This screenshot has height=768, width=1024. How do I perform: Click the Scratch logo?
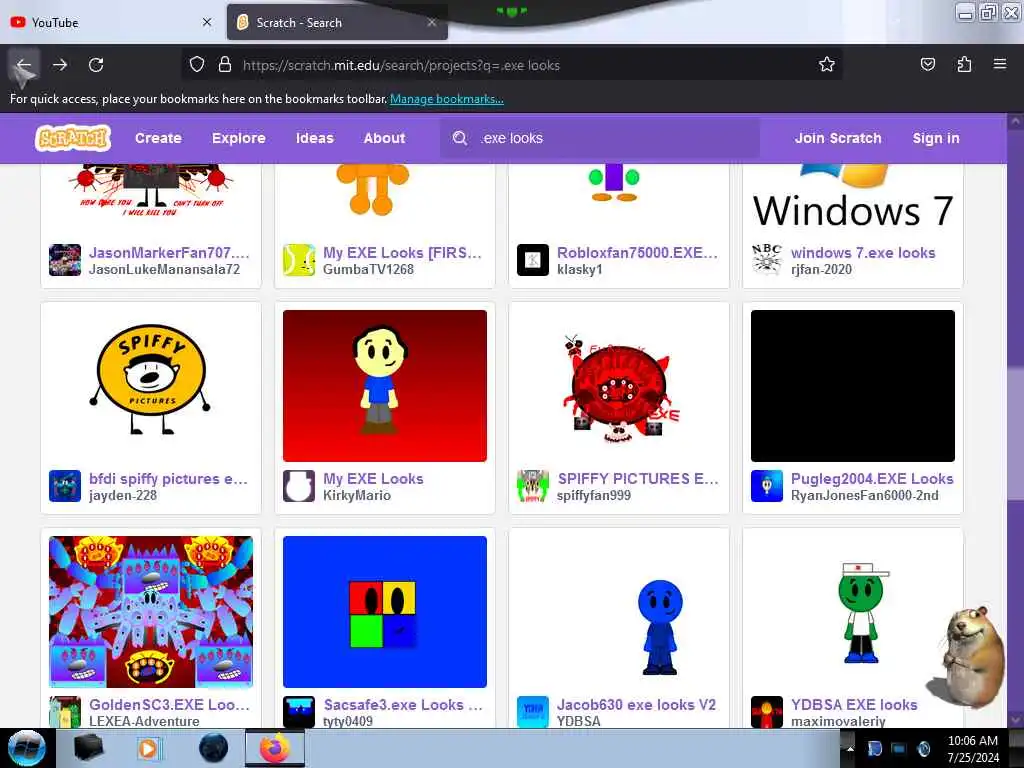72,138
